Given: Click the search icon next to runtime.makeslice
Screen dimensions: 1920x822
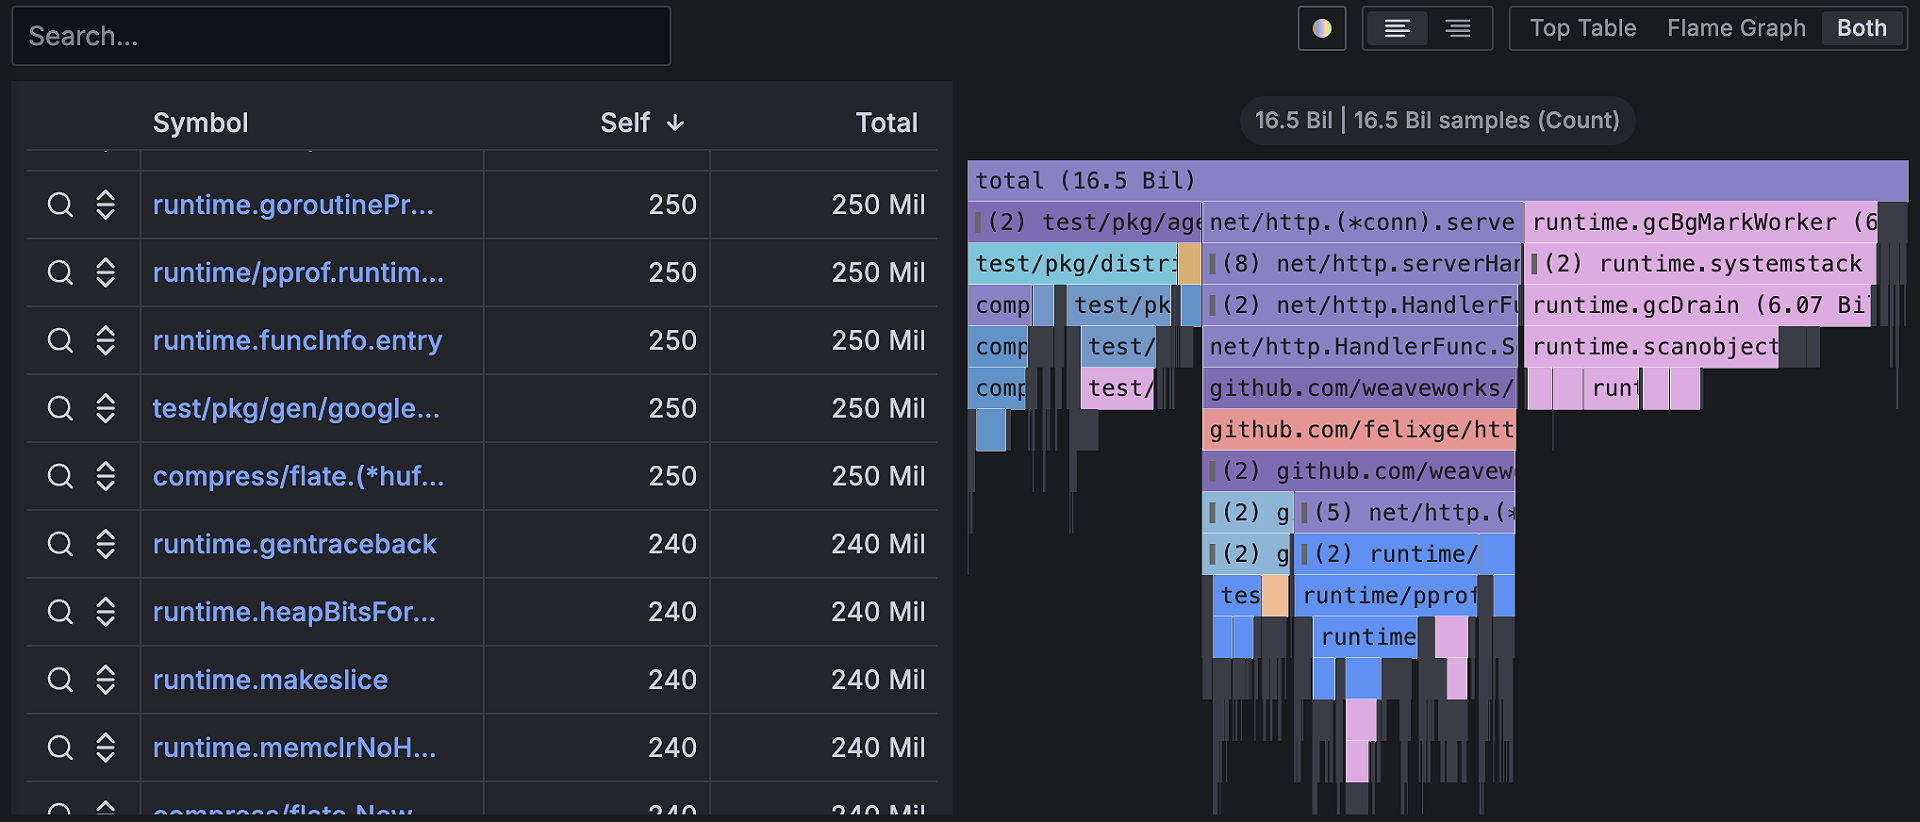Looking at the screenshot, I should pyautogui.click(x=60, y=680).
